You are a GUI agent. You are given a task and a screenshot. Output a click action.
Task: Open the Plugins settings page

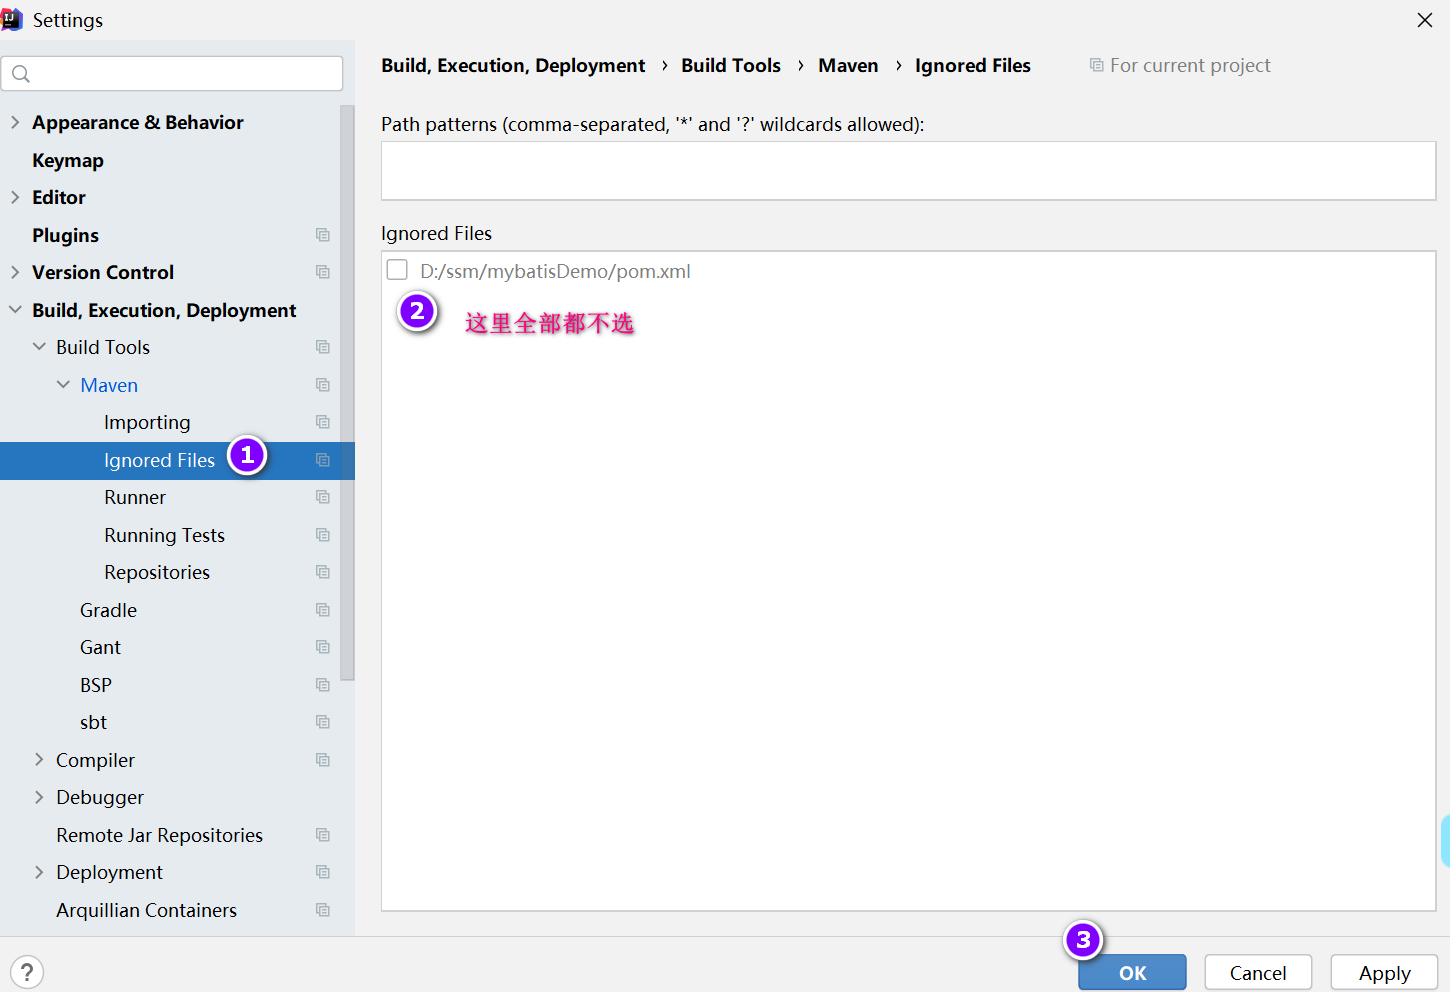(65, 235)
